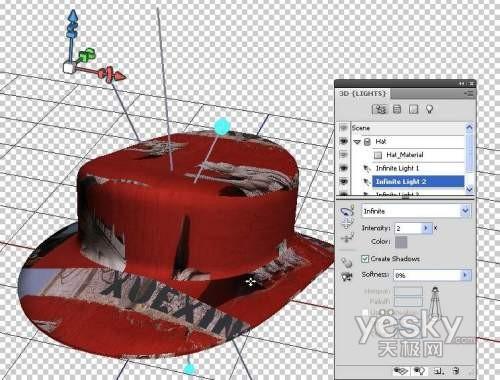500x380 pixels.
Task: Choose the rotate light tool icon
Action: coord(347,211)
